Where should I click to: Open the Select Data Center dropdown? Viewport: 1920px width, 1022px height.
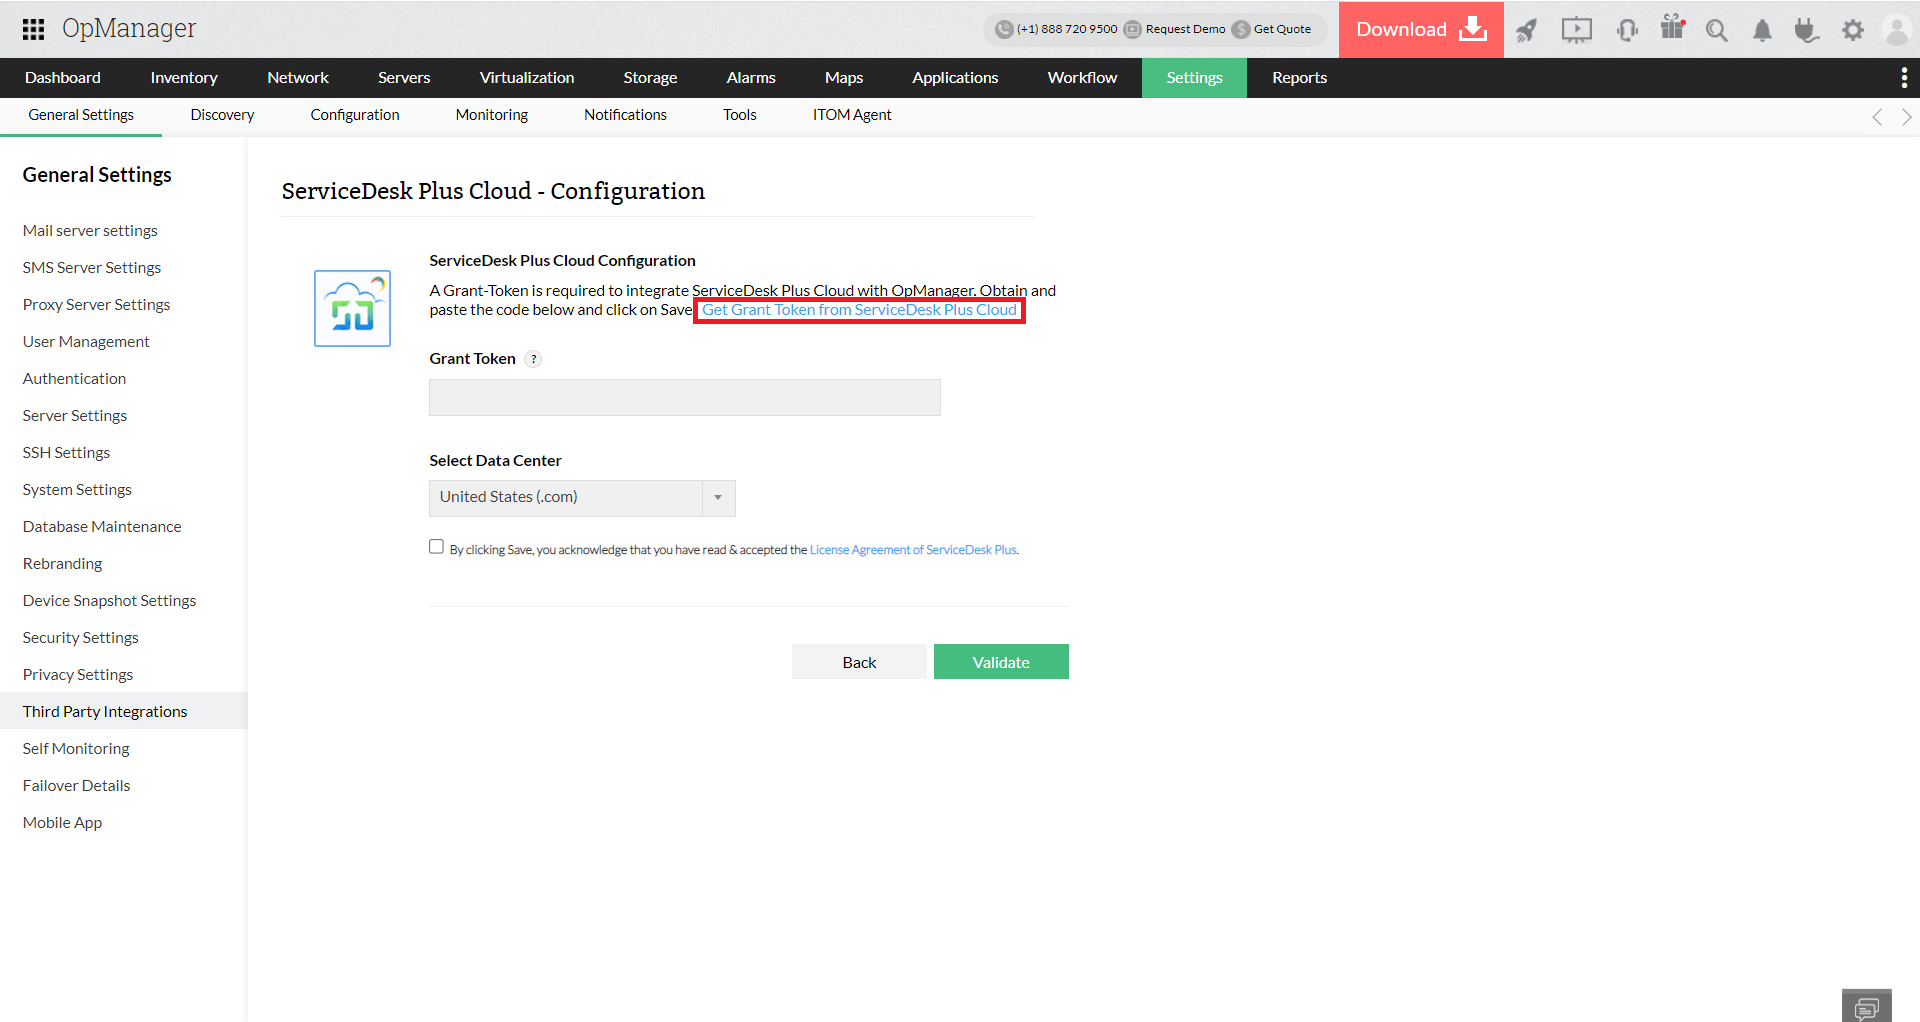(717, 497)
